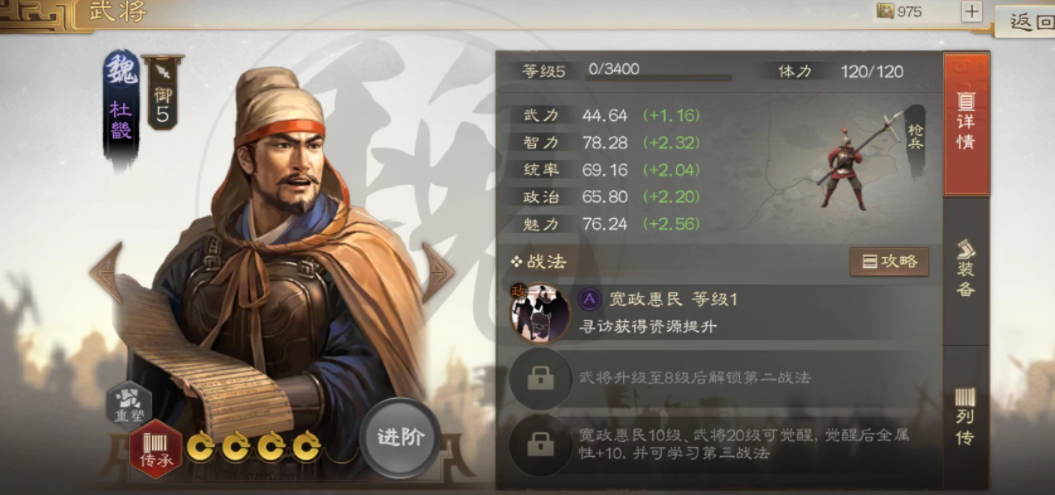Open the 传承 inheritance hexagon icon
The height and width of the screenshot is (495, 1055).
(x=155, y=449)
